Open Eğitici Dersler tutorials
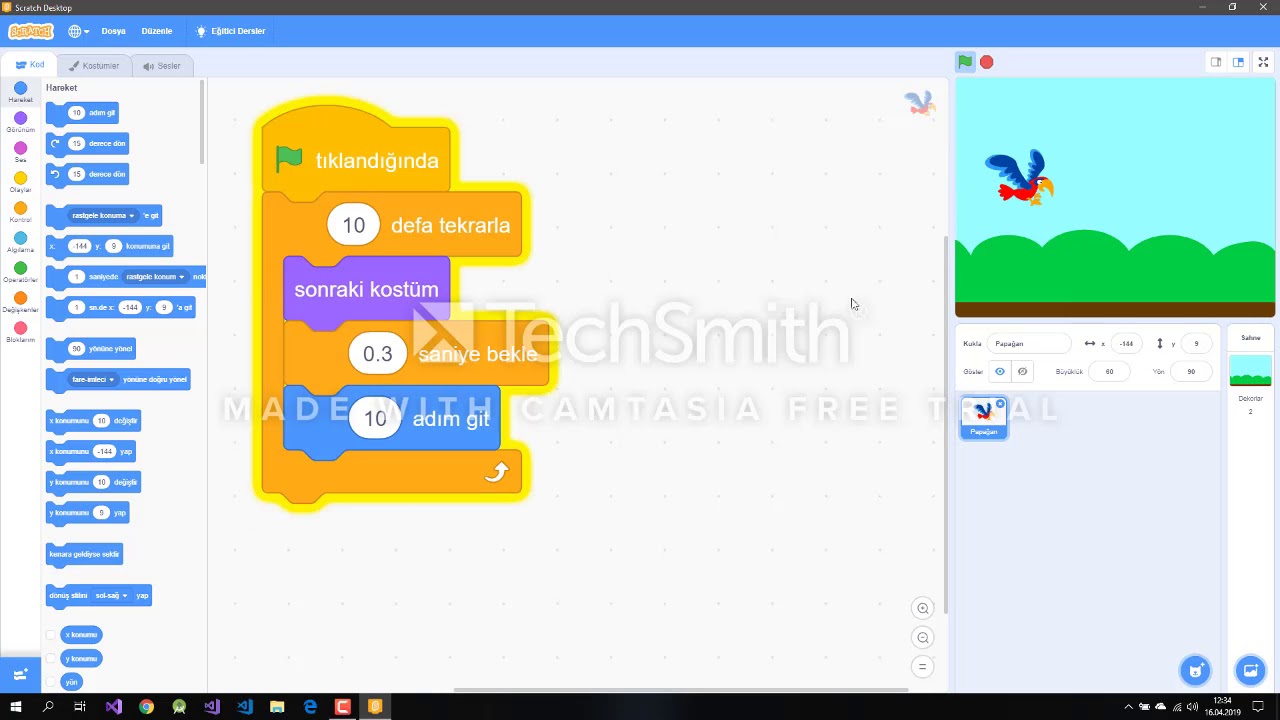Screen dimensions: 1280x720 [x=230, y=31]
